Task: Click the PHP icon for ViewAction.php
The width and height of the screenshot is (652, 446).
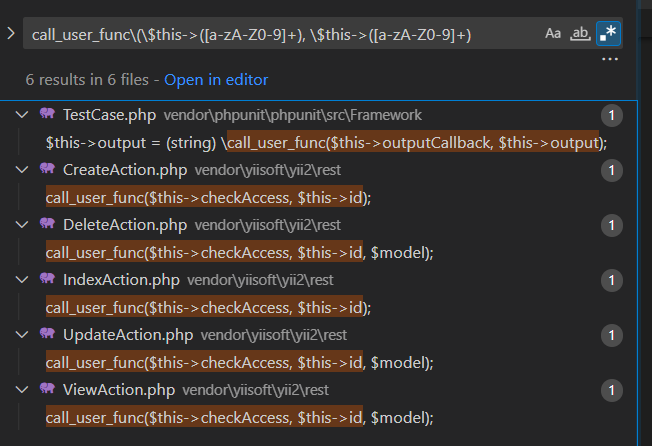Action: [x=47, y=389]
